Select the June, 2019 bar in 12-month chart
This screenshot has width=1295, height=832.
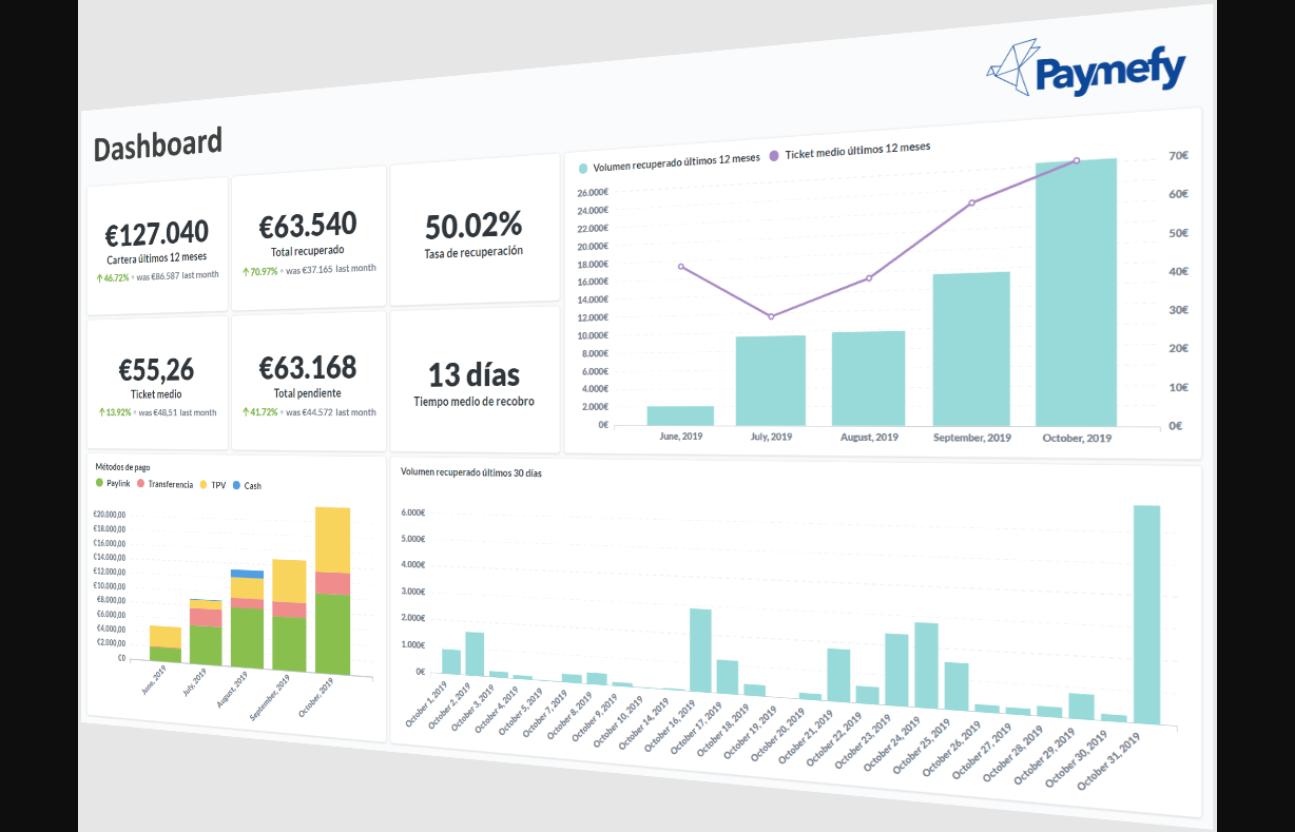(680, 415)
